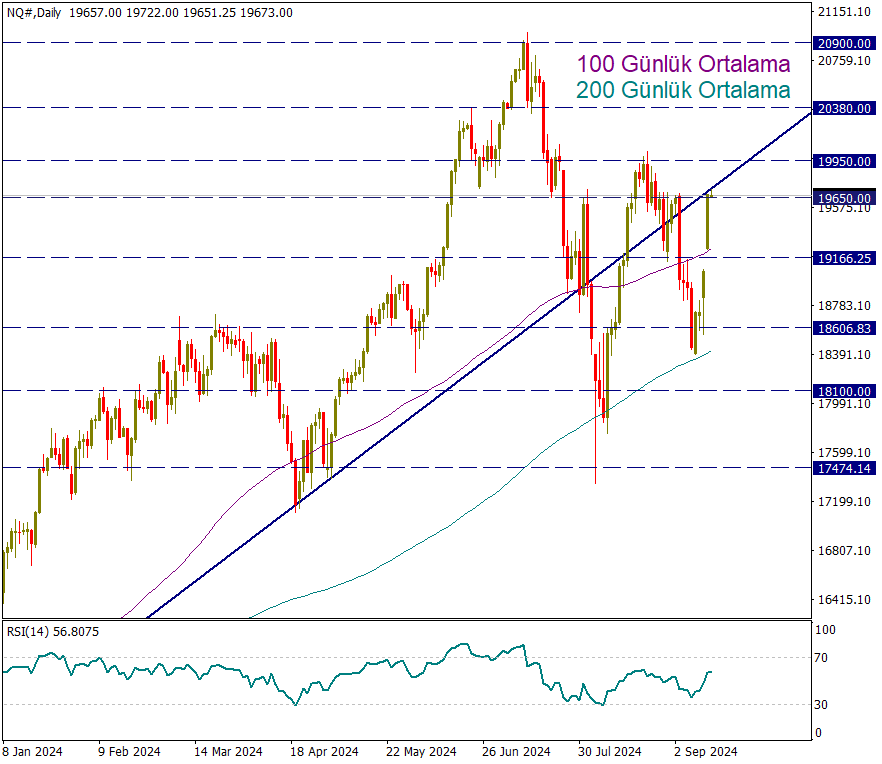
Task: Select the 18606.83 price level label
Action: coord(844,328)
